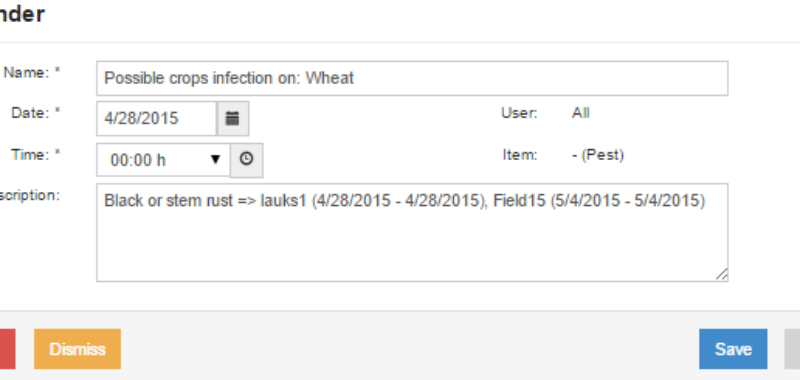Open the calendar date picker icon
Screen dimensions: 800x380
pos(233,118)
